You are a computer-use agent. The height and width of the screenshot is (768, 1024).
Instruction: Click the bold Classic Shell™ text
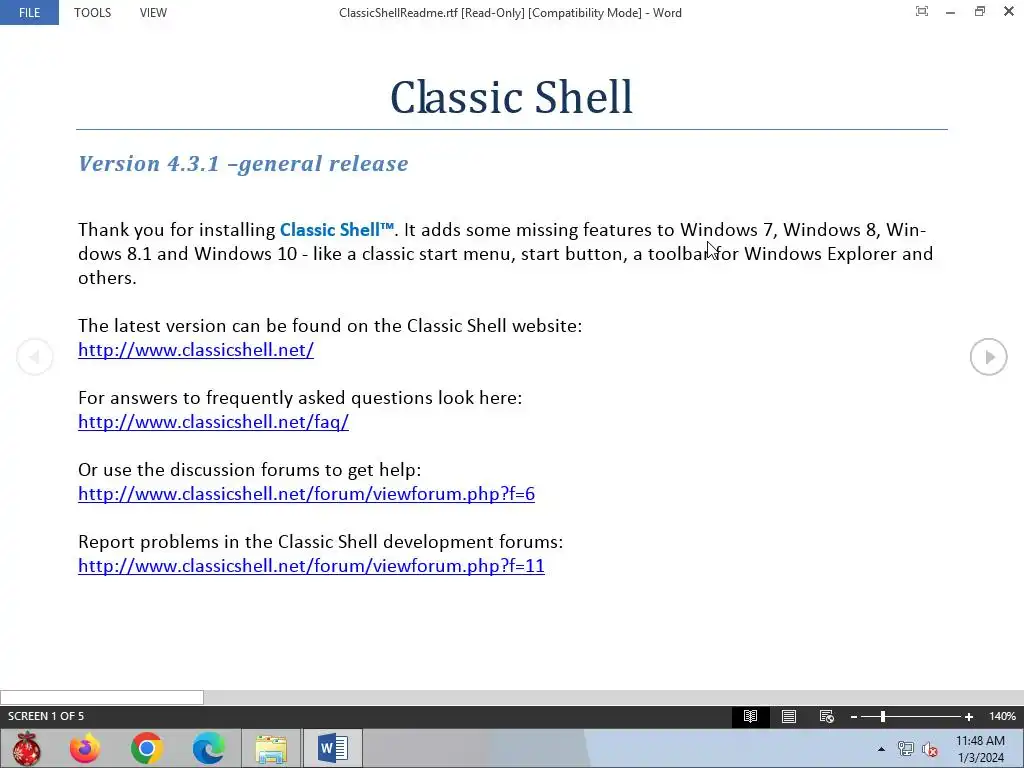tap(337, 230)
